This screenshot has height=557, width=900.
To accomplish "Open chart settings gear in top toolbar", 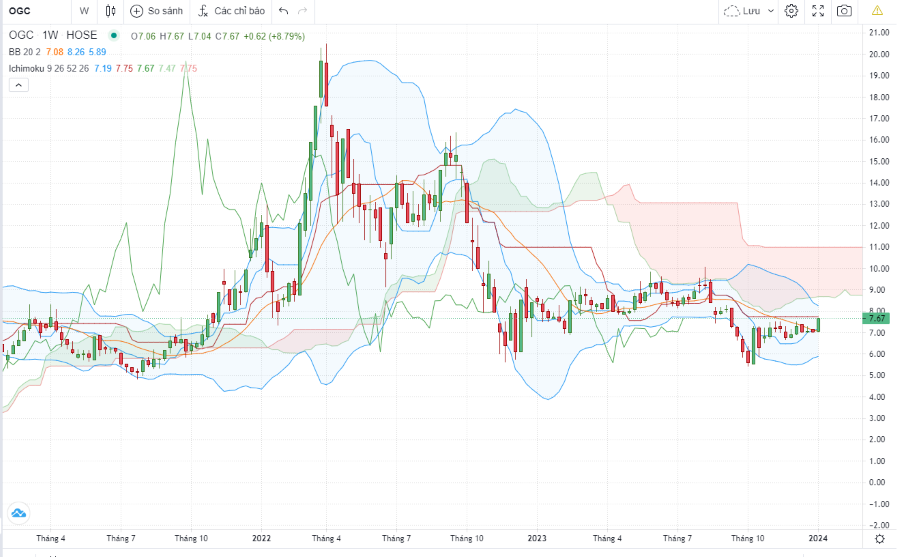I will coord(791,11).
